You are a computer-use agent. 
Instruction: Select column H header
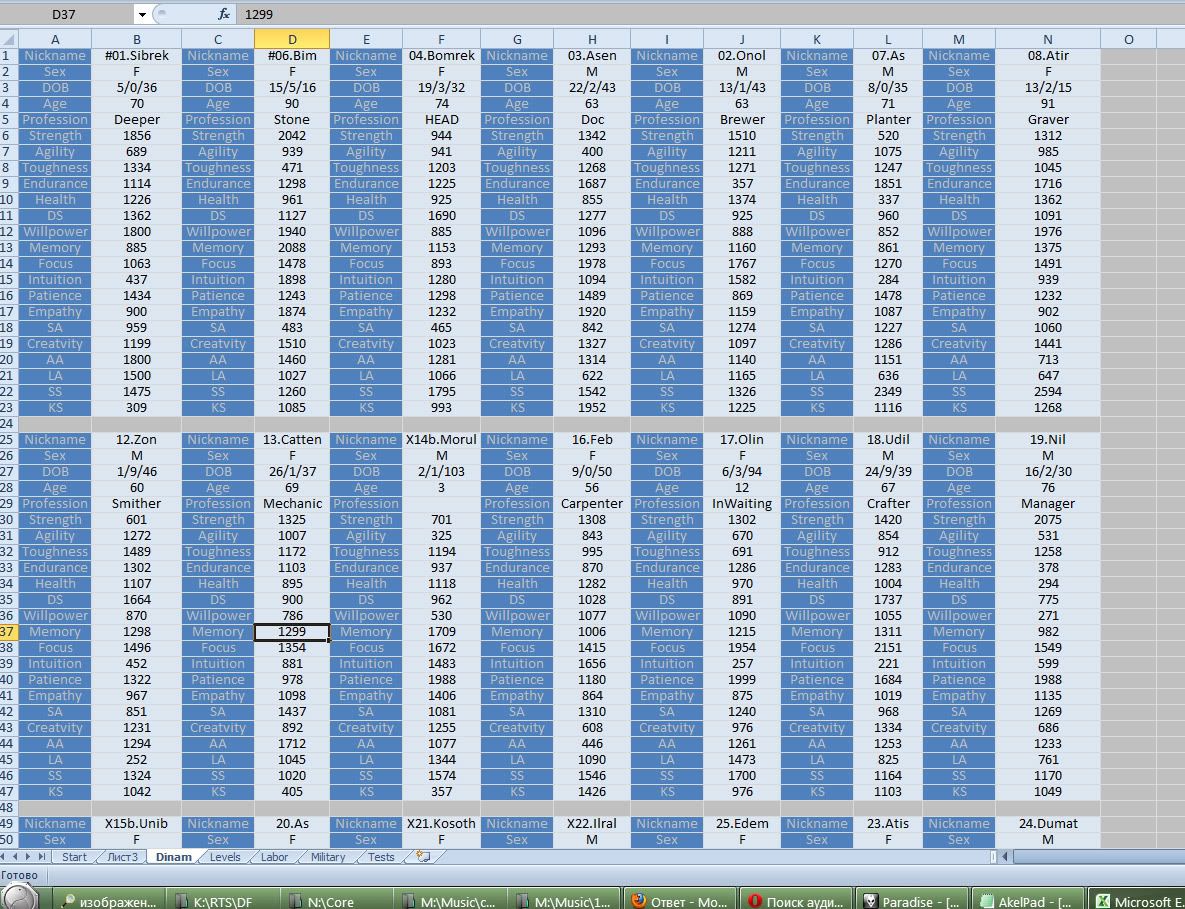point(592,39)
